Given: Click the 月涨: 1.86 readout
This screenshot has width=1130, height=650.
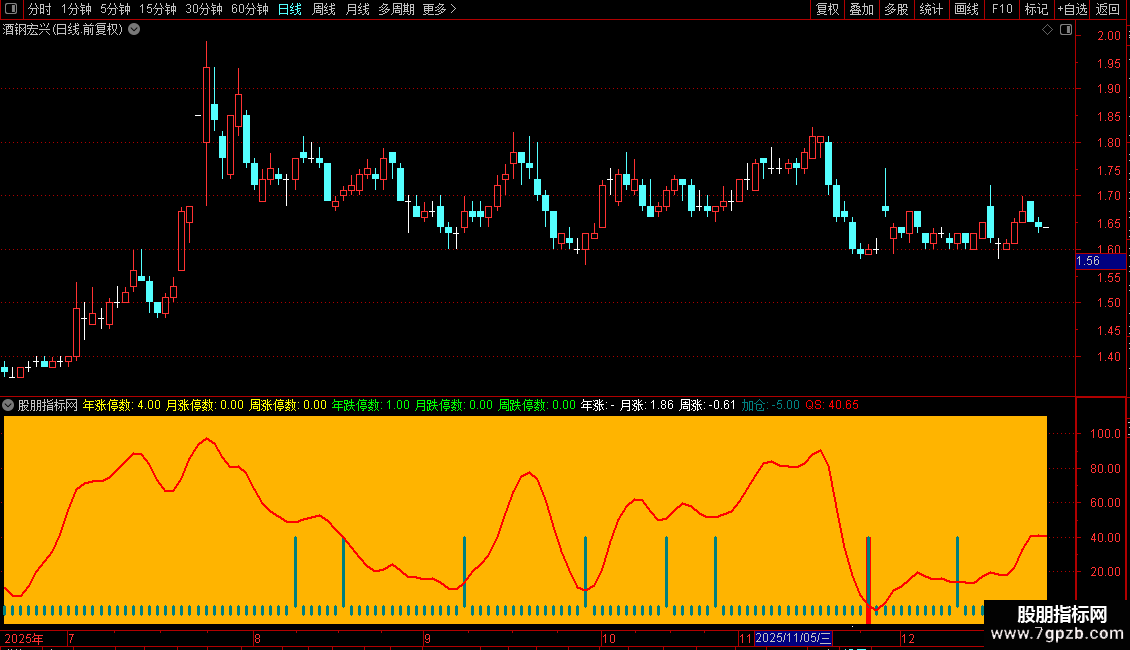Looking at the screenshot, I should pyautogui.click(x=646, y=405).
